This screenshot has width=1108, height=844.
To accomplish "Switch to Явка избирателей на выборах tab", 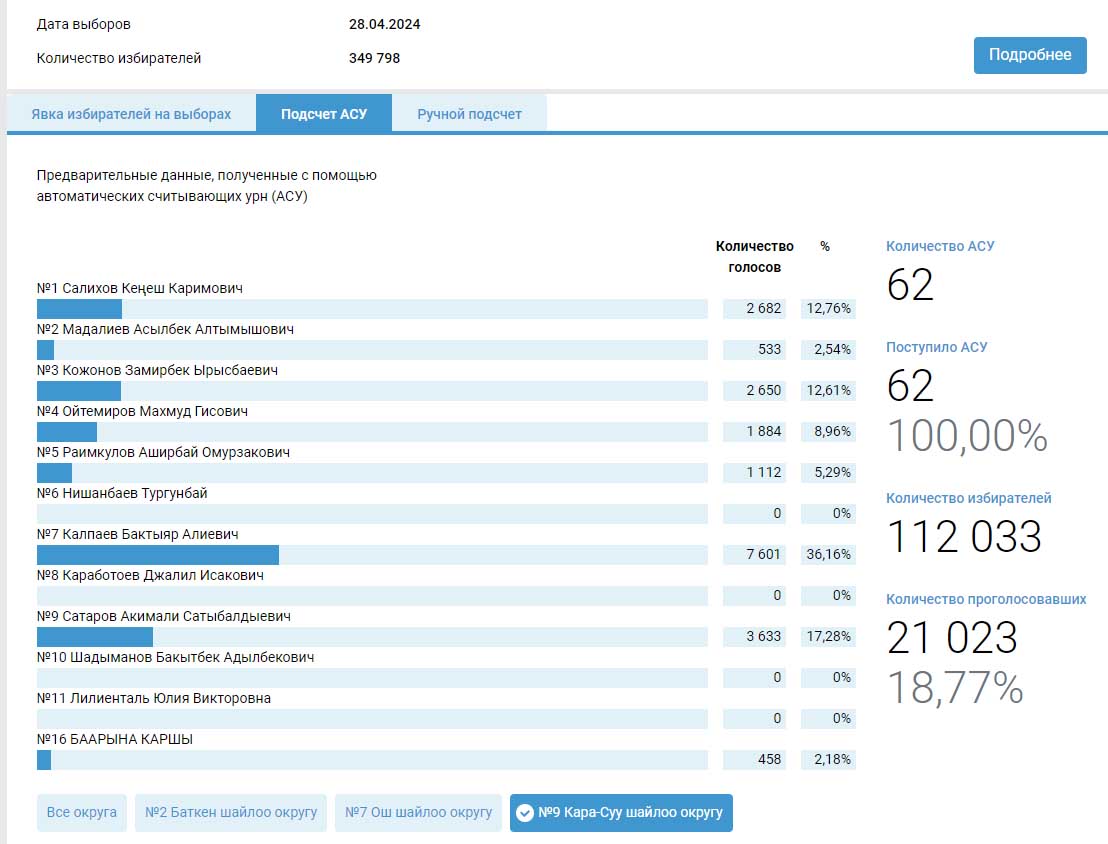I will pos(131,114).
